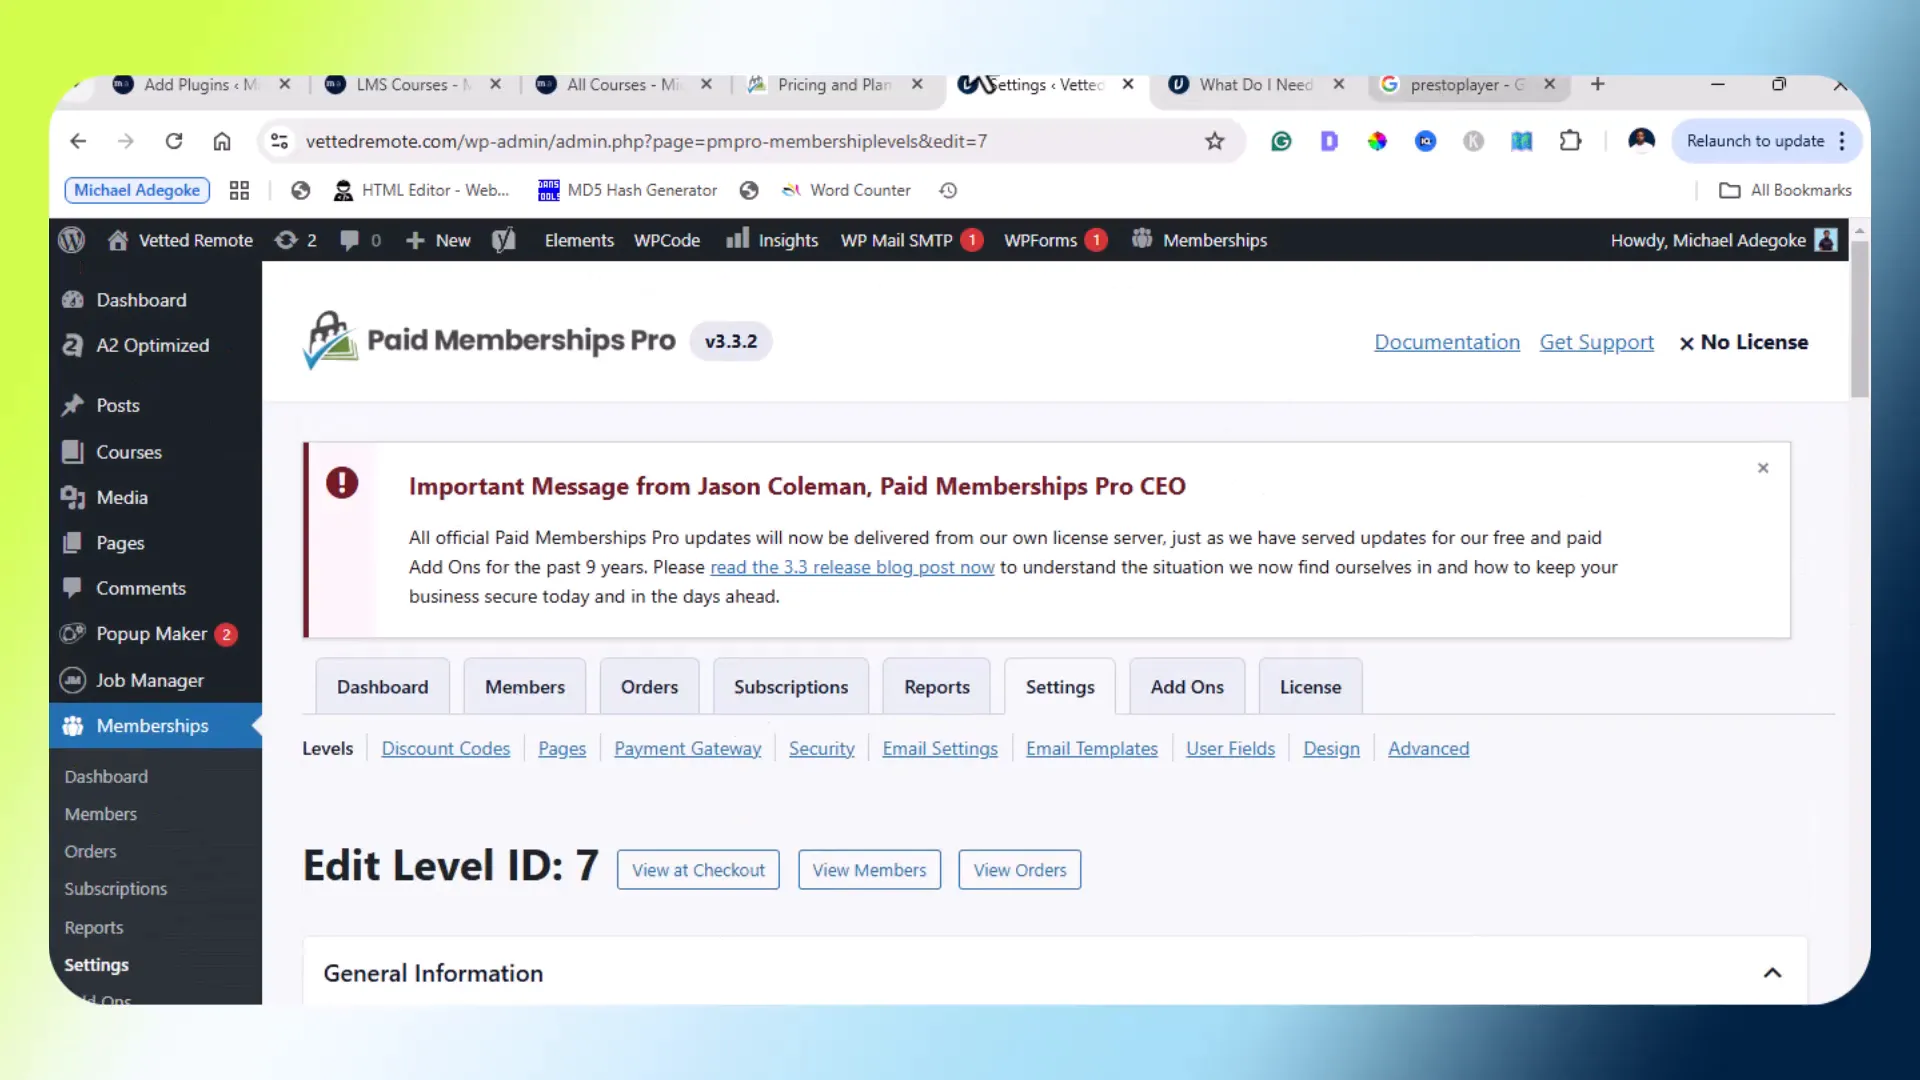
Task: Switch to the Subscriptions tab
Action: [791, 687]
